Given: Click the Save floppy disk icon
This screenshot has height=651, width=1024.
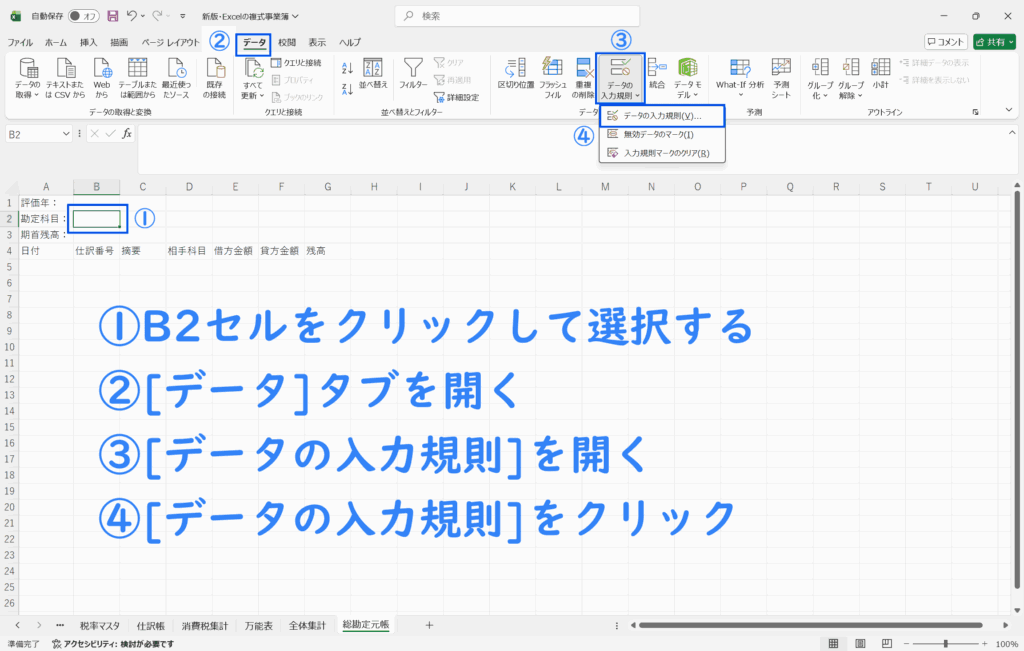Looking at the screenshot, I should tap(112, 16).
